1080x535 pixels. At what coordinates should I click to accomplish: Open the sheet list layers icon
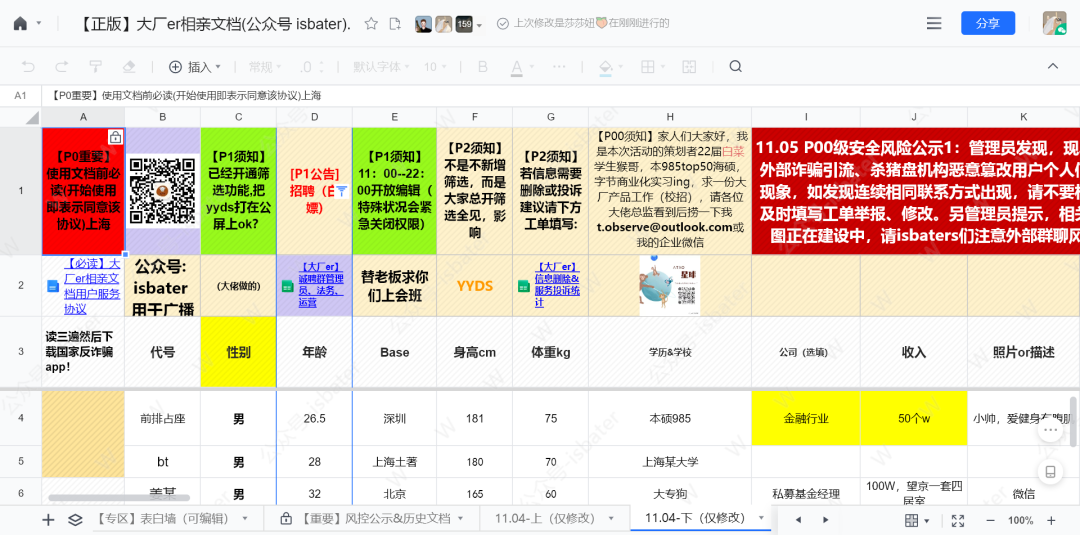[75, 519]
